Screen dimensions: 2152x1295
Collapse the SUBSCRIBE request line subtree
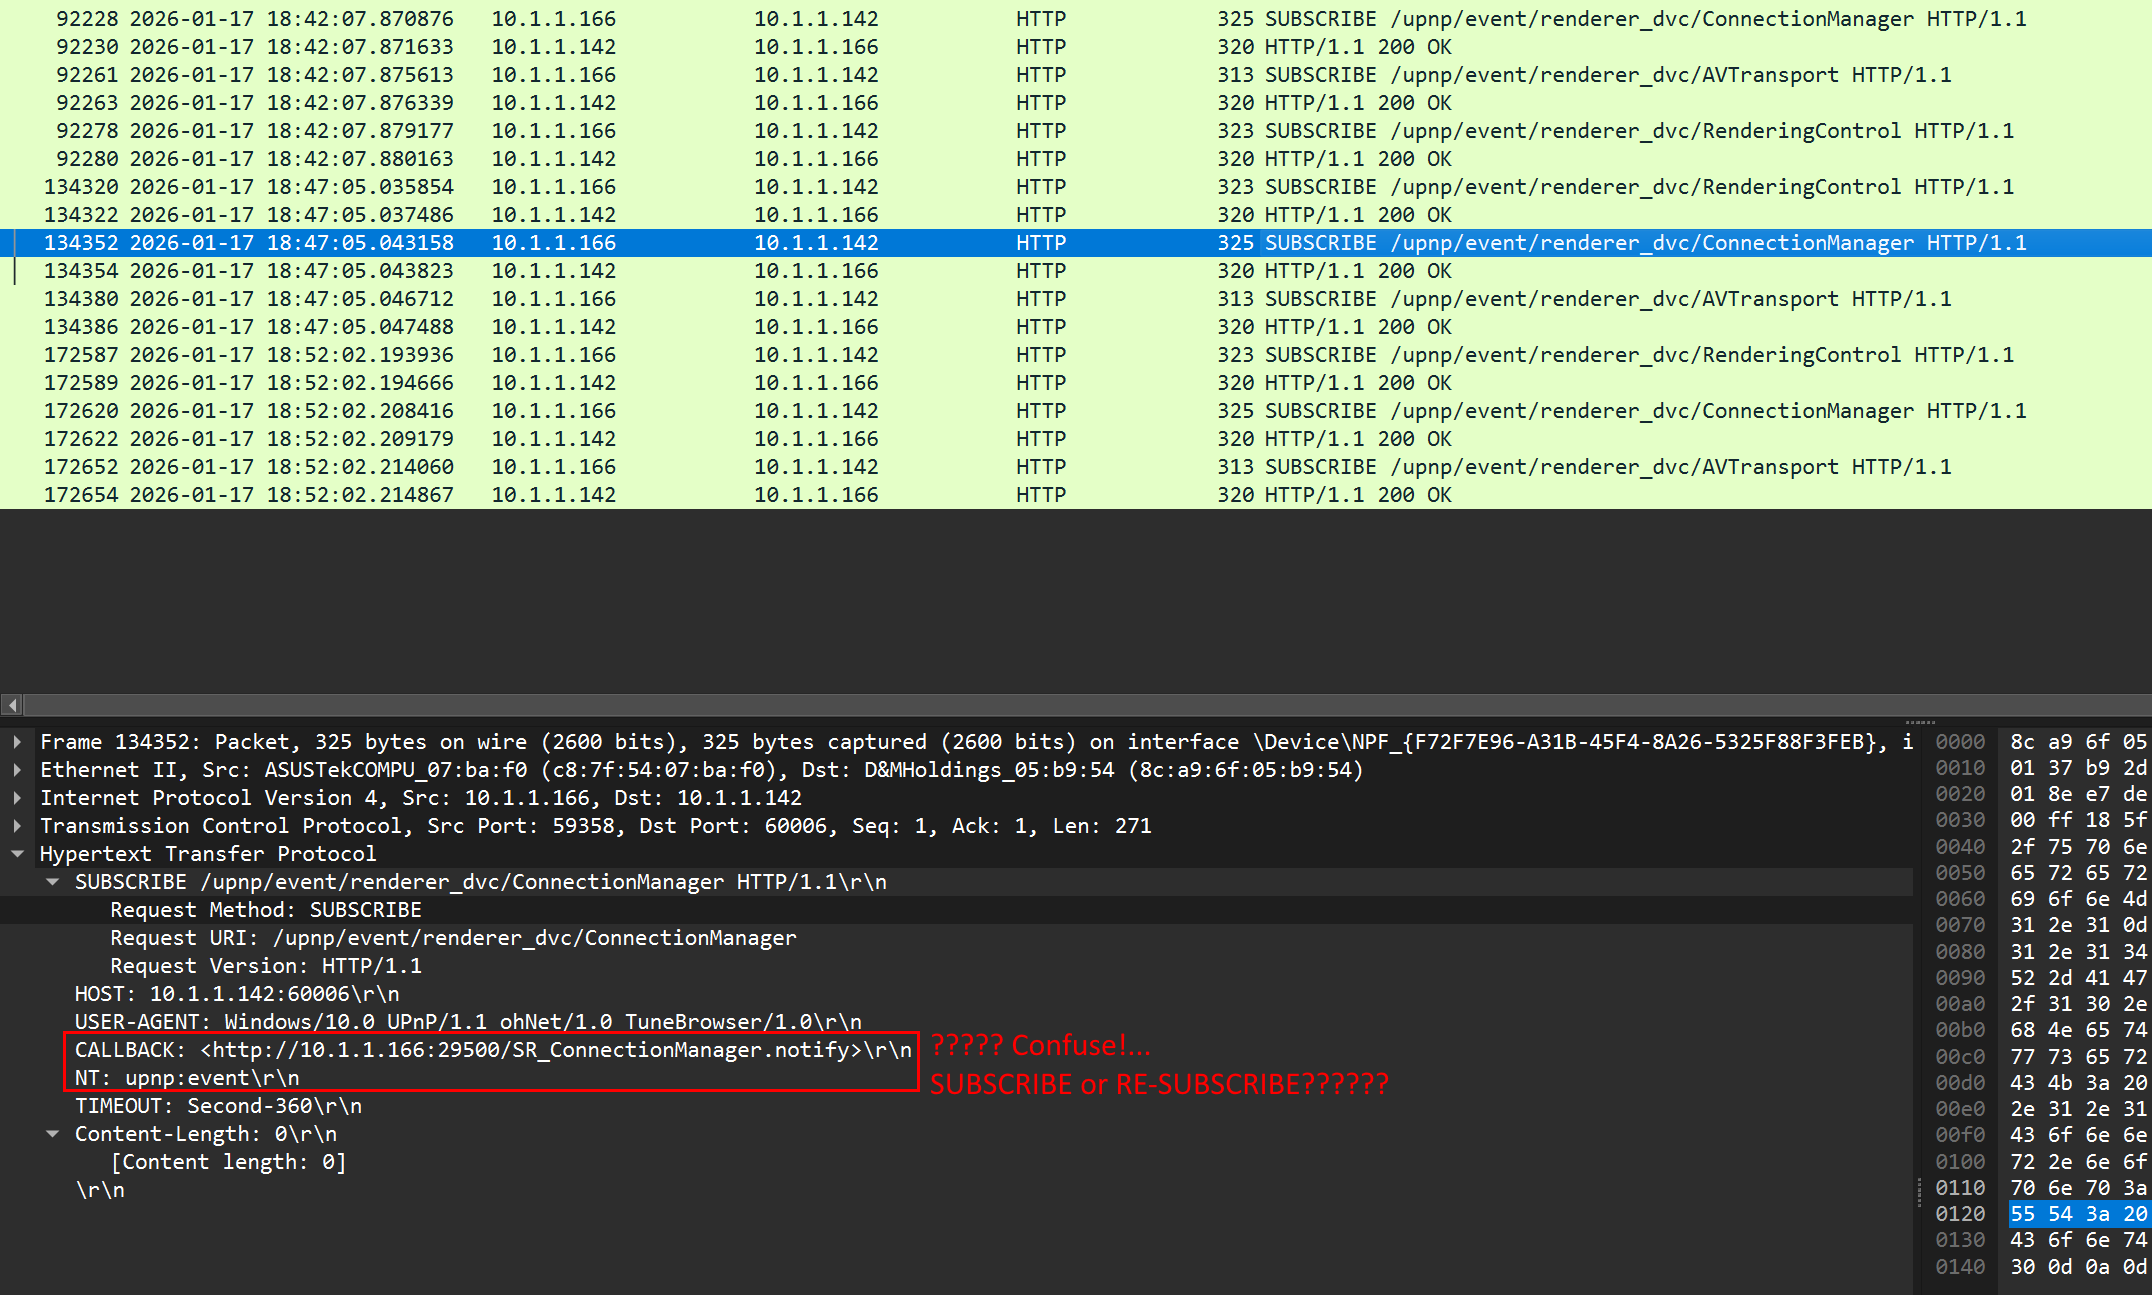click(52, 882)
